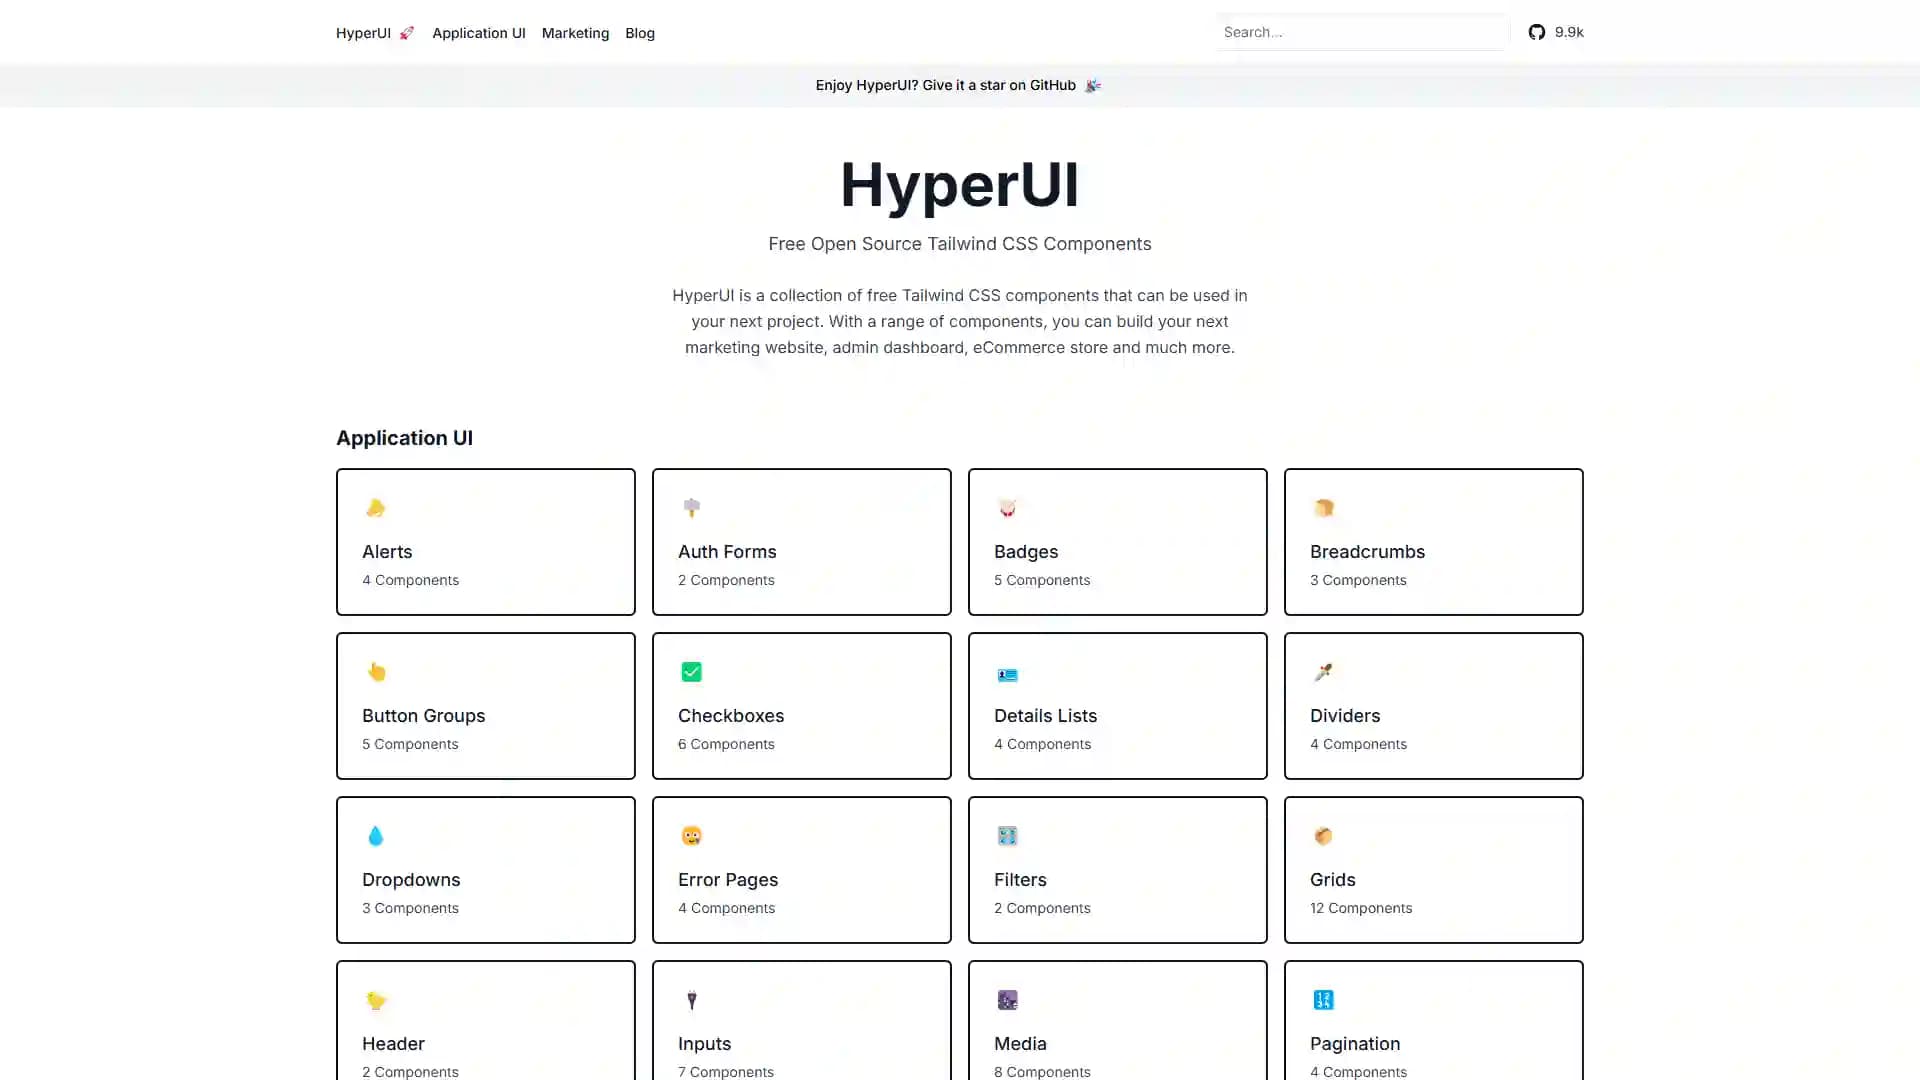Open the Grids title link
Viewport: 1920px width, 1080px height.
coord(1333,880)
